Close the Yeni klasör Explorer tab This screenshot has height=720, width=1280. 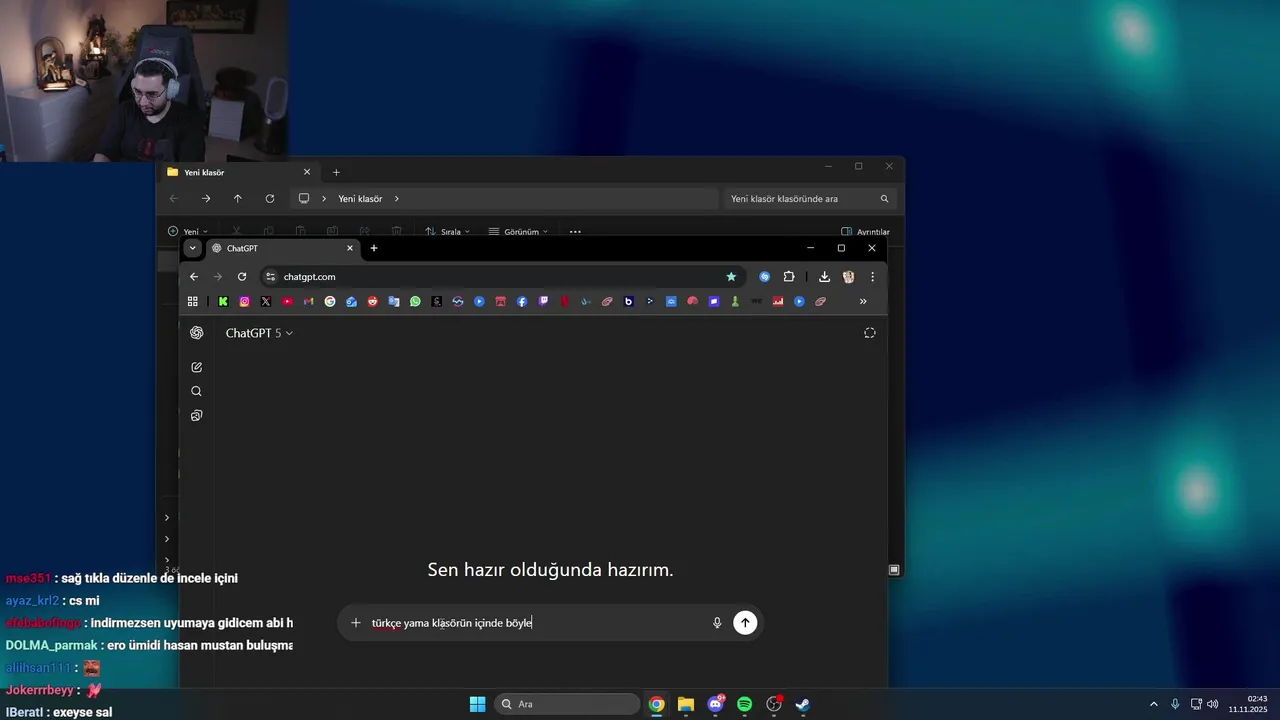click(307, 172)
